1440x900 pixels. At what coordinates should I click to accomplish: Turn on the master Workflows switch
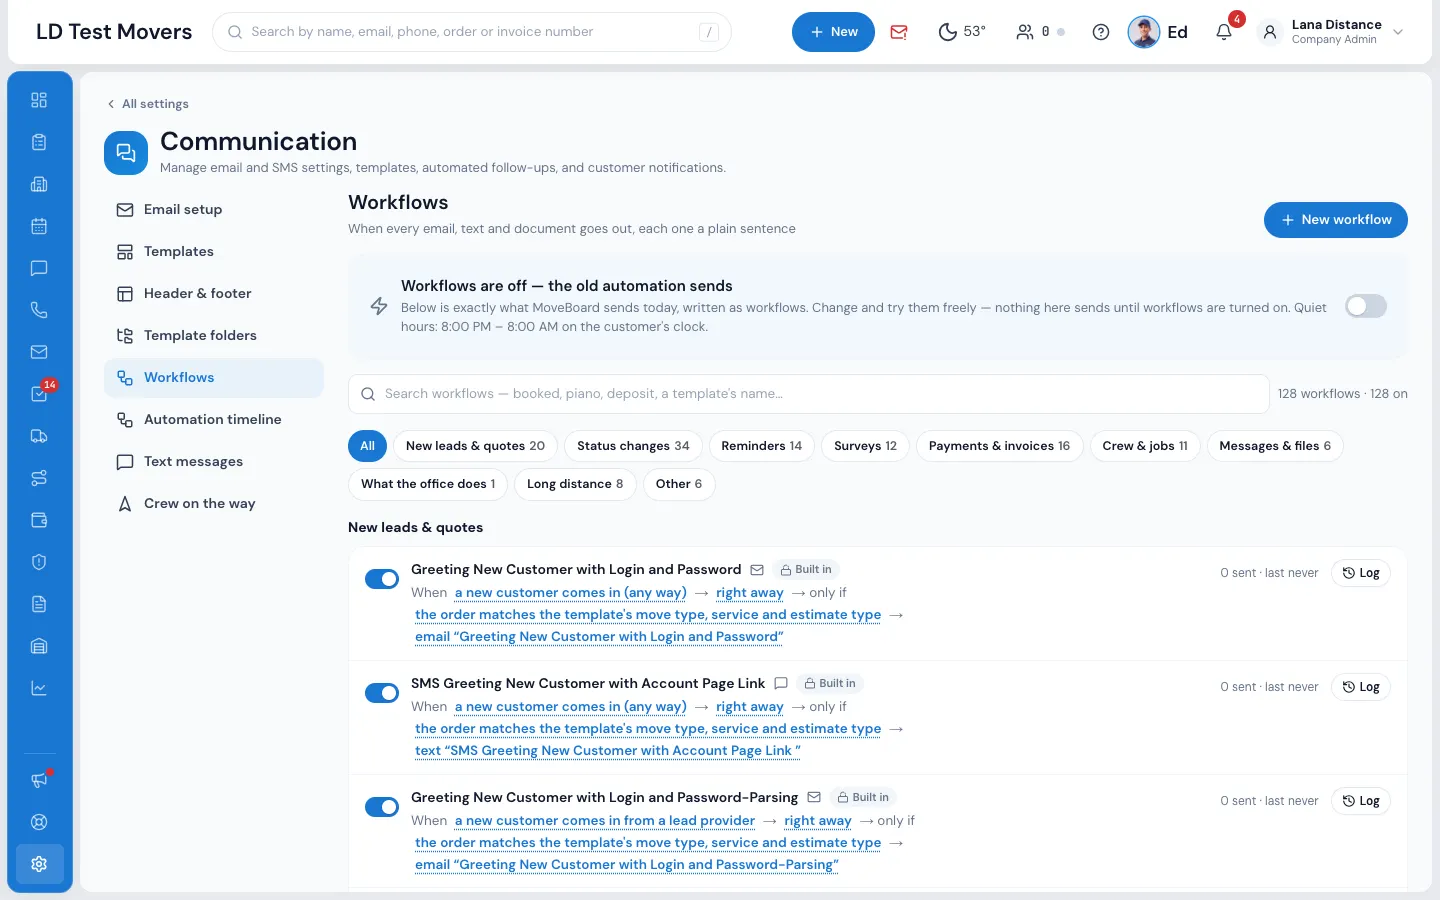(x=1366, y=306)
